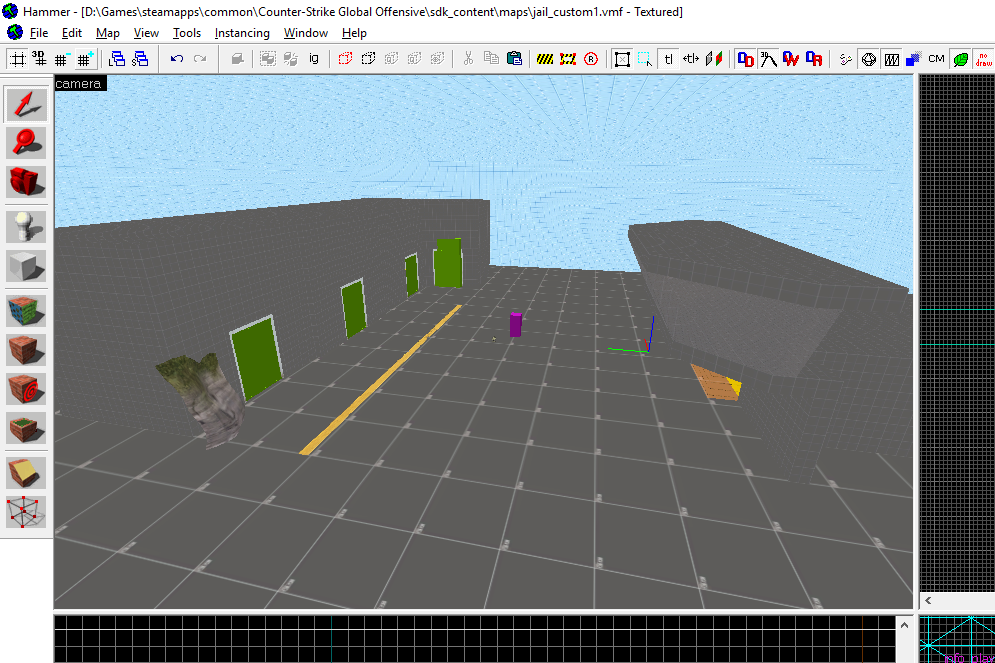Click right 2D view scroll-left arrow
995x663 pixels.
tap(928, 600)
